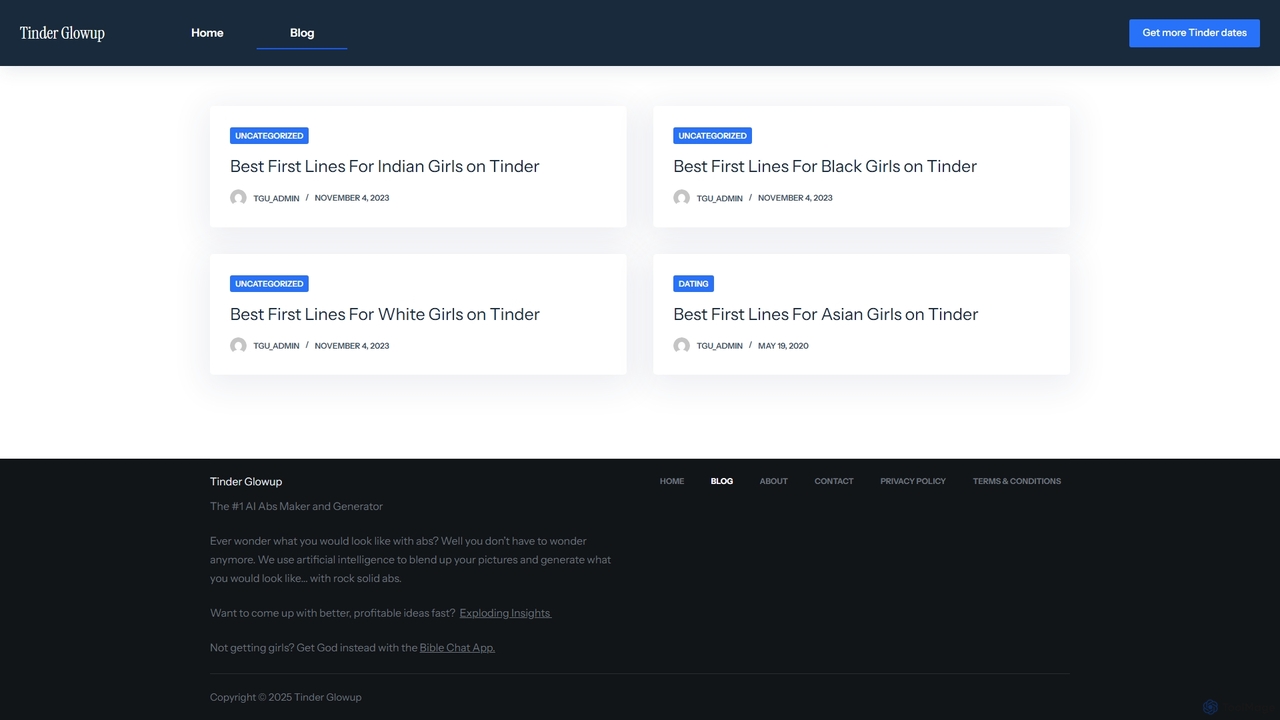Click author avatar on Asian Girls post
The height and width of the screenshot is (720, 1280).
pyautogui.click(x=681, y=346)
